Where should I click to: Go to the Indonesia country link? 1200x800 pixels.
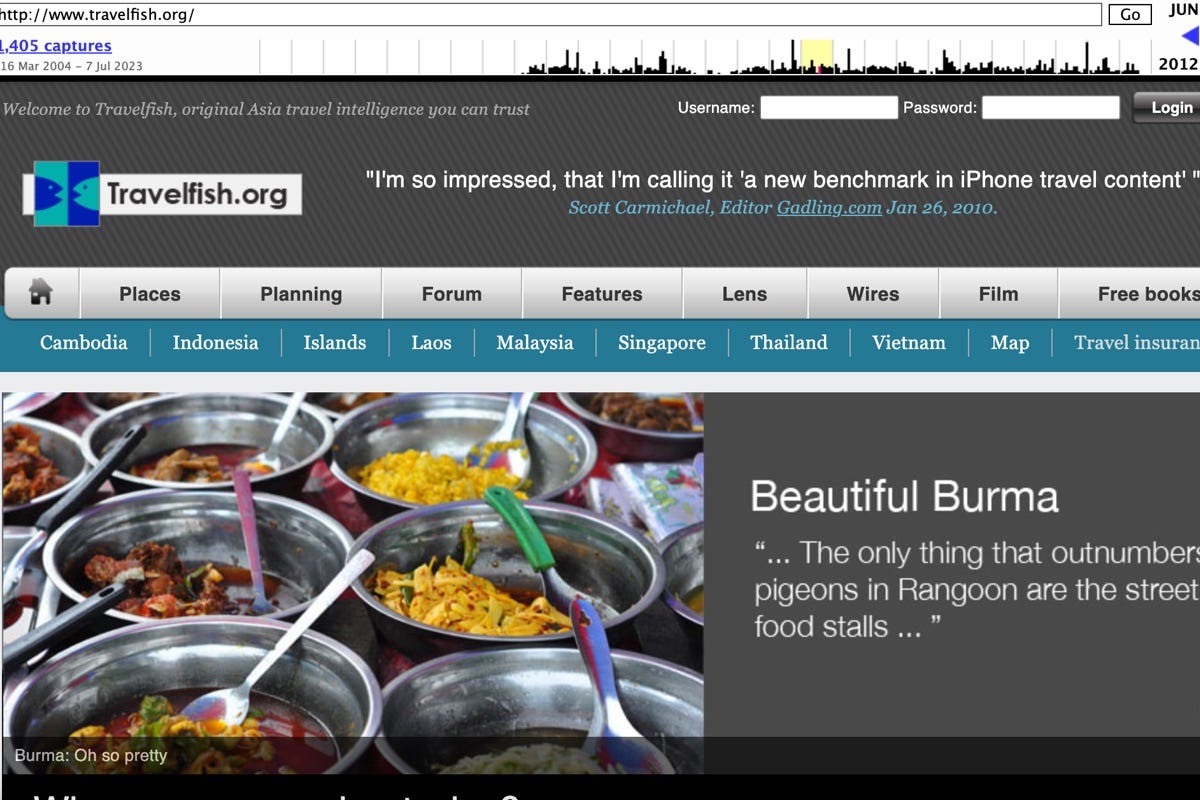(x=215, y=343)
